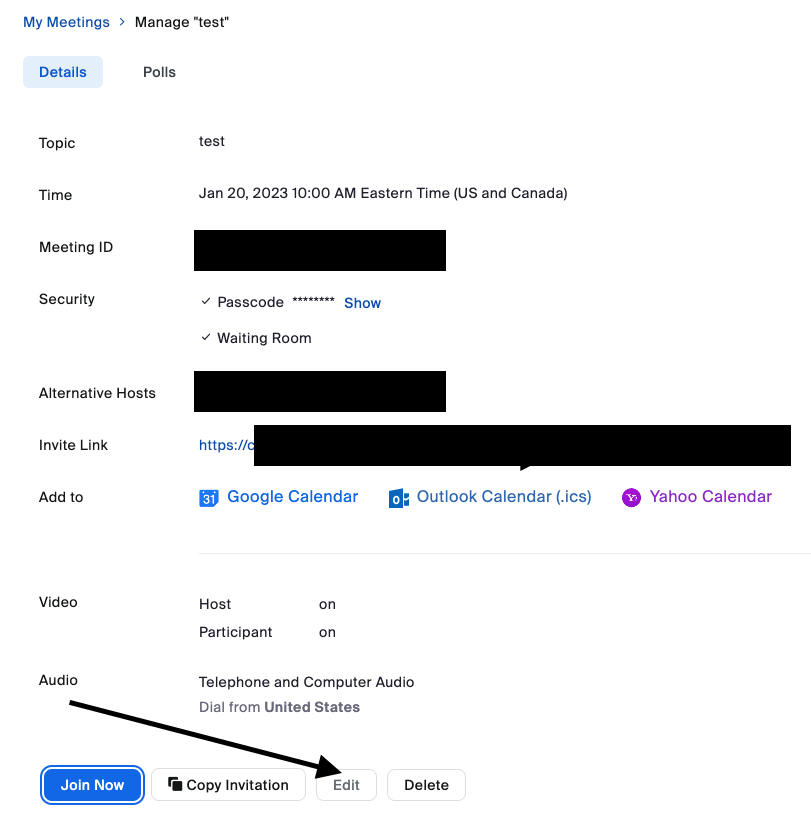Click the Google Calendar icon
The width and height of the screenshot is (811, 837).
tap(208, 496)
